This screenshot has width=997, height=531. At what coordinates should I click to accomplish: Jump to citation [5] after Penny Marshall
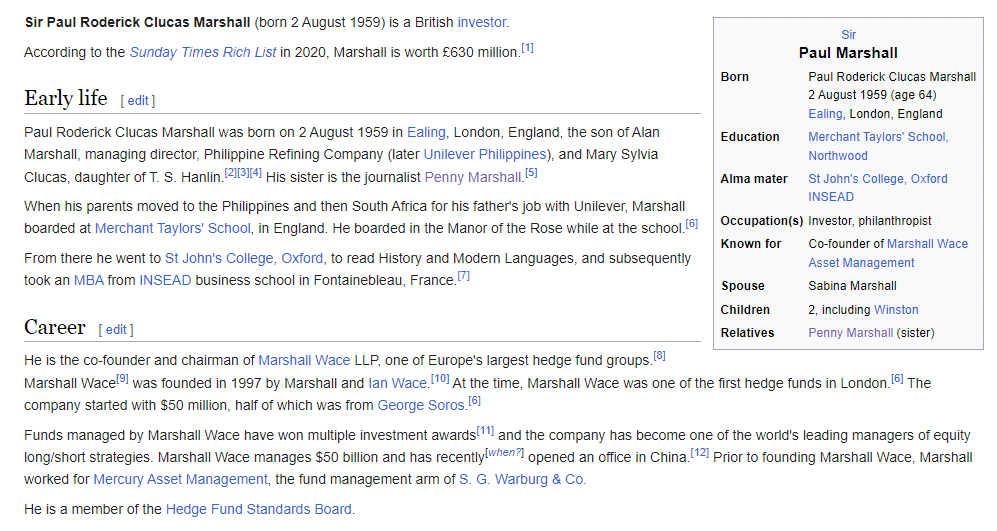click(x=531, y=172)
